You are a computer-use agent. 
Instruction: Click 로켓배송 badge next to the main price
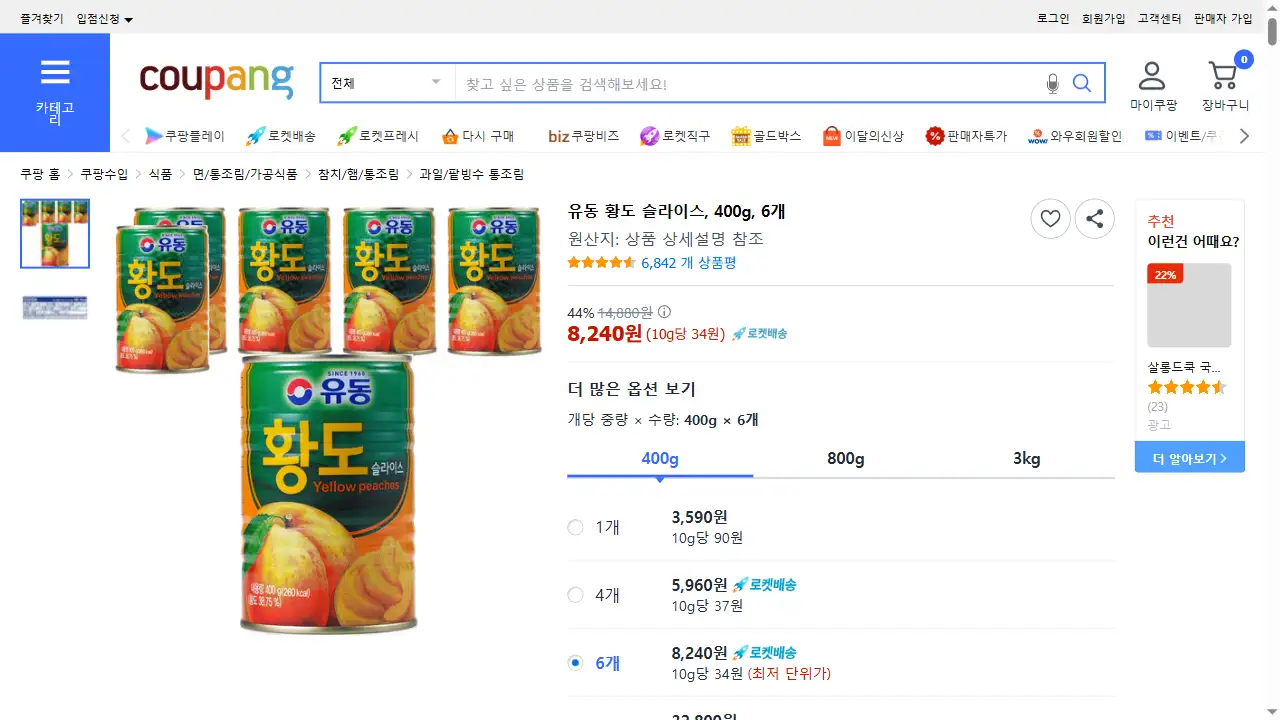coord(759,334)
